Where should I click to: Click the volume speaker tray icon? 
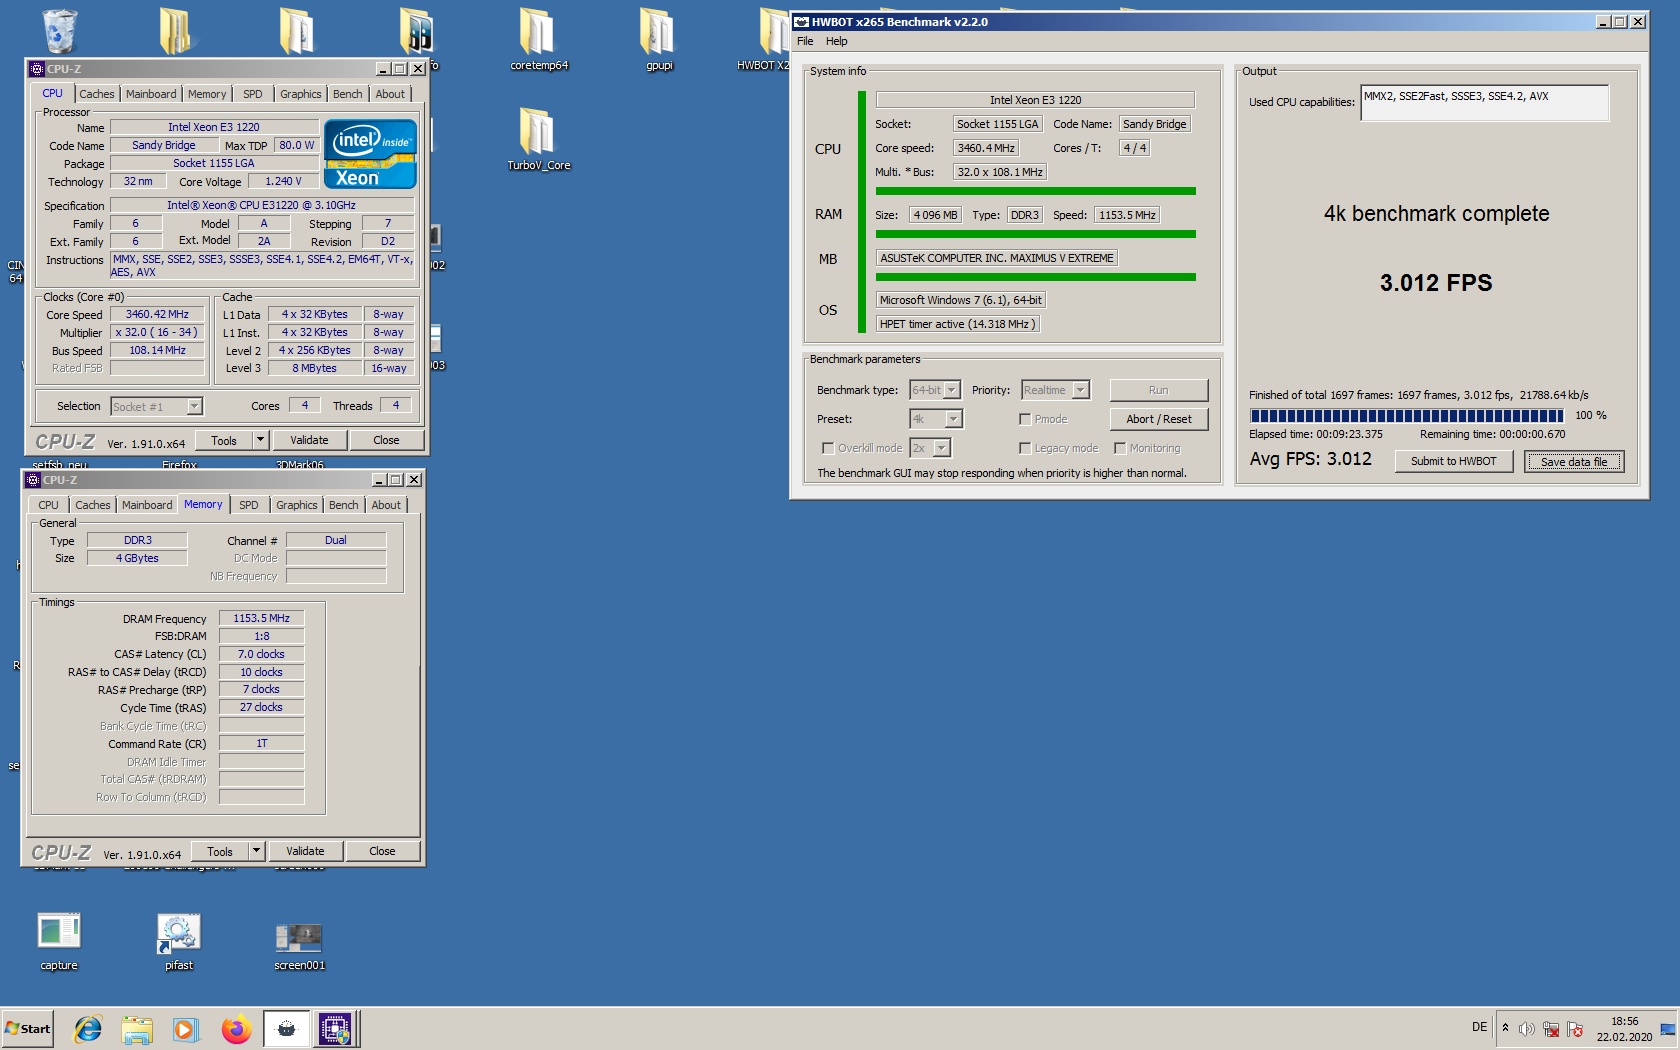[1526, 1029]
